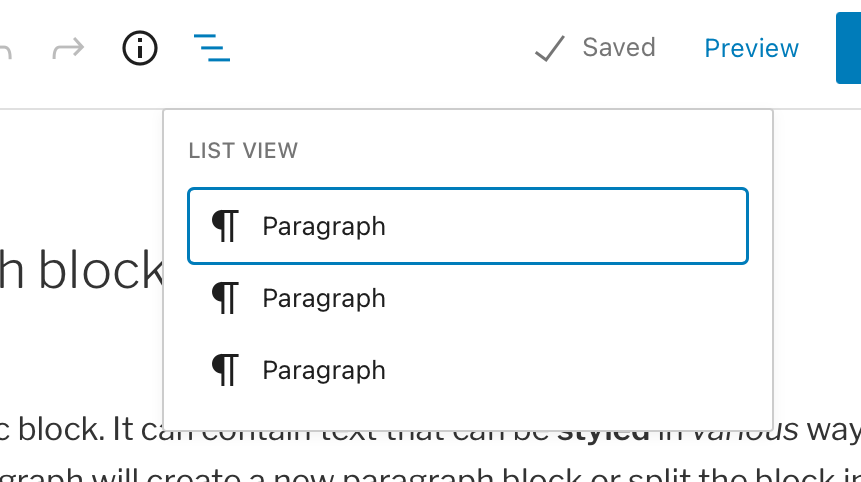Click the Saved checkmark icon
Viewport: 861px width, 482px height.
click(549, 48)
